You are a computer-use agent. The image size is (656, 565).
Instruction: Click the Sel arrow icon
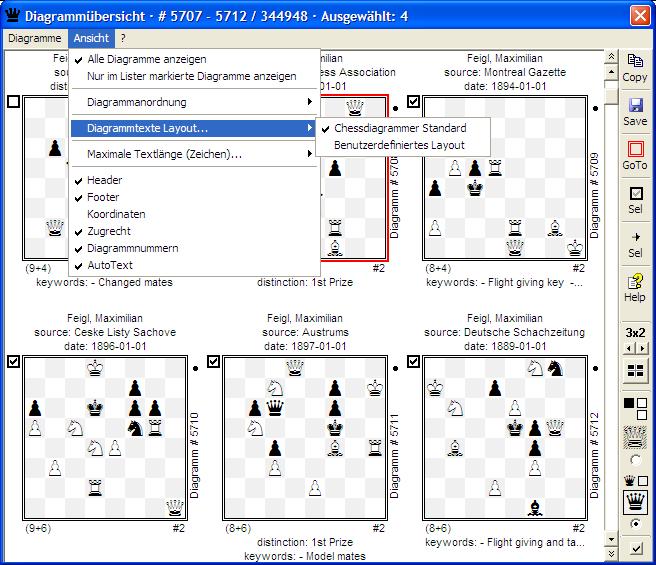pos(634,243)
